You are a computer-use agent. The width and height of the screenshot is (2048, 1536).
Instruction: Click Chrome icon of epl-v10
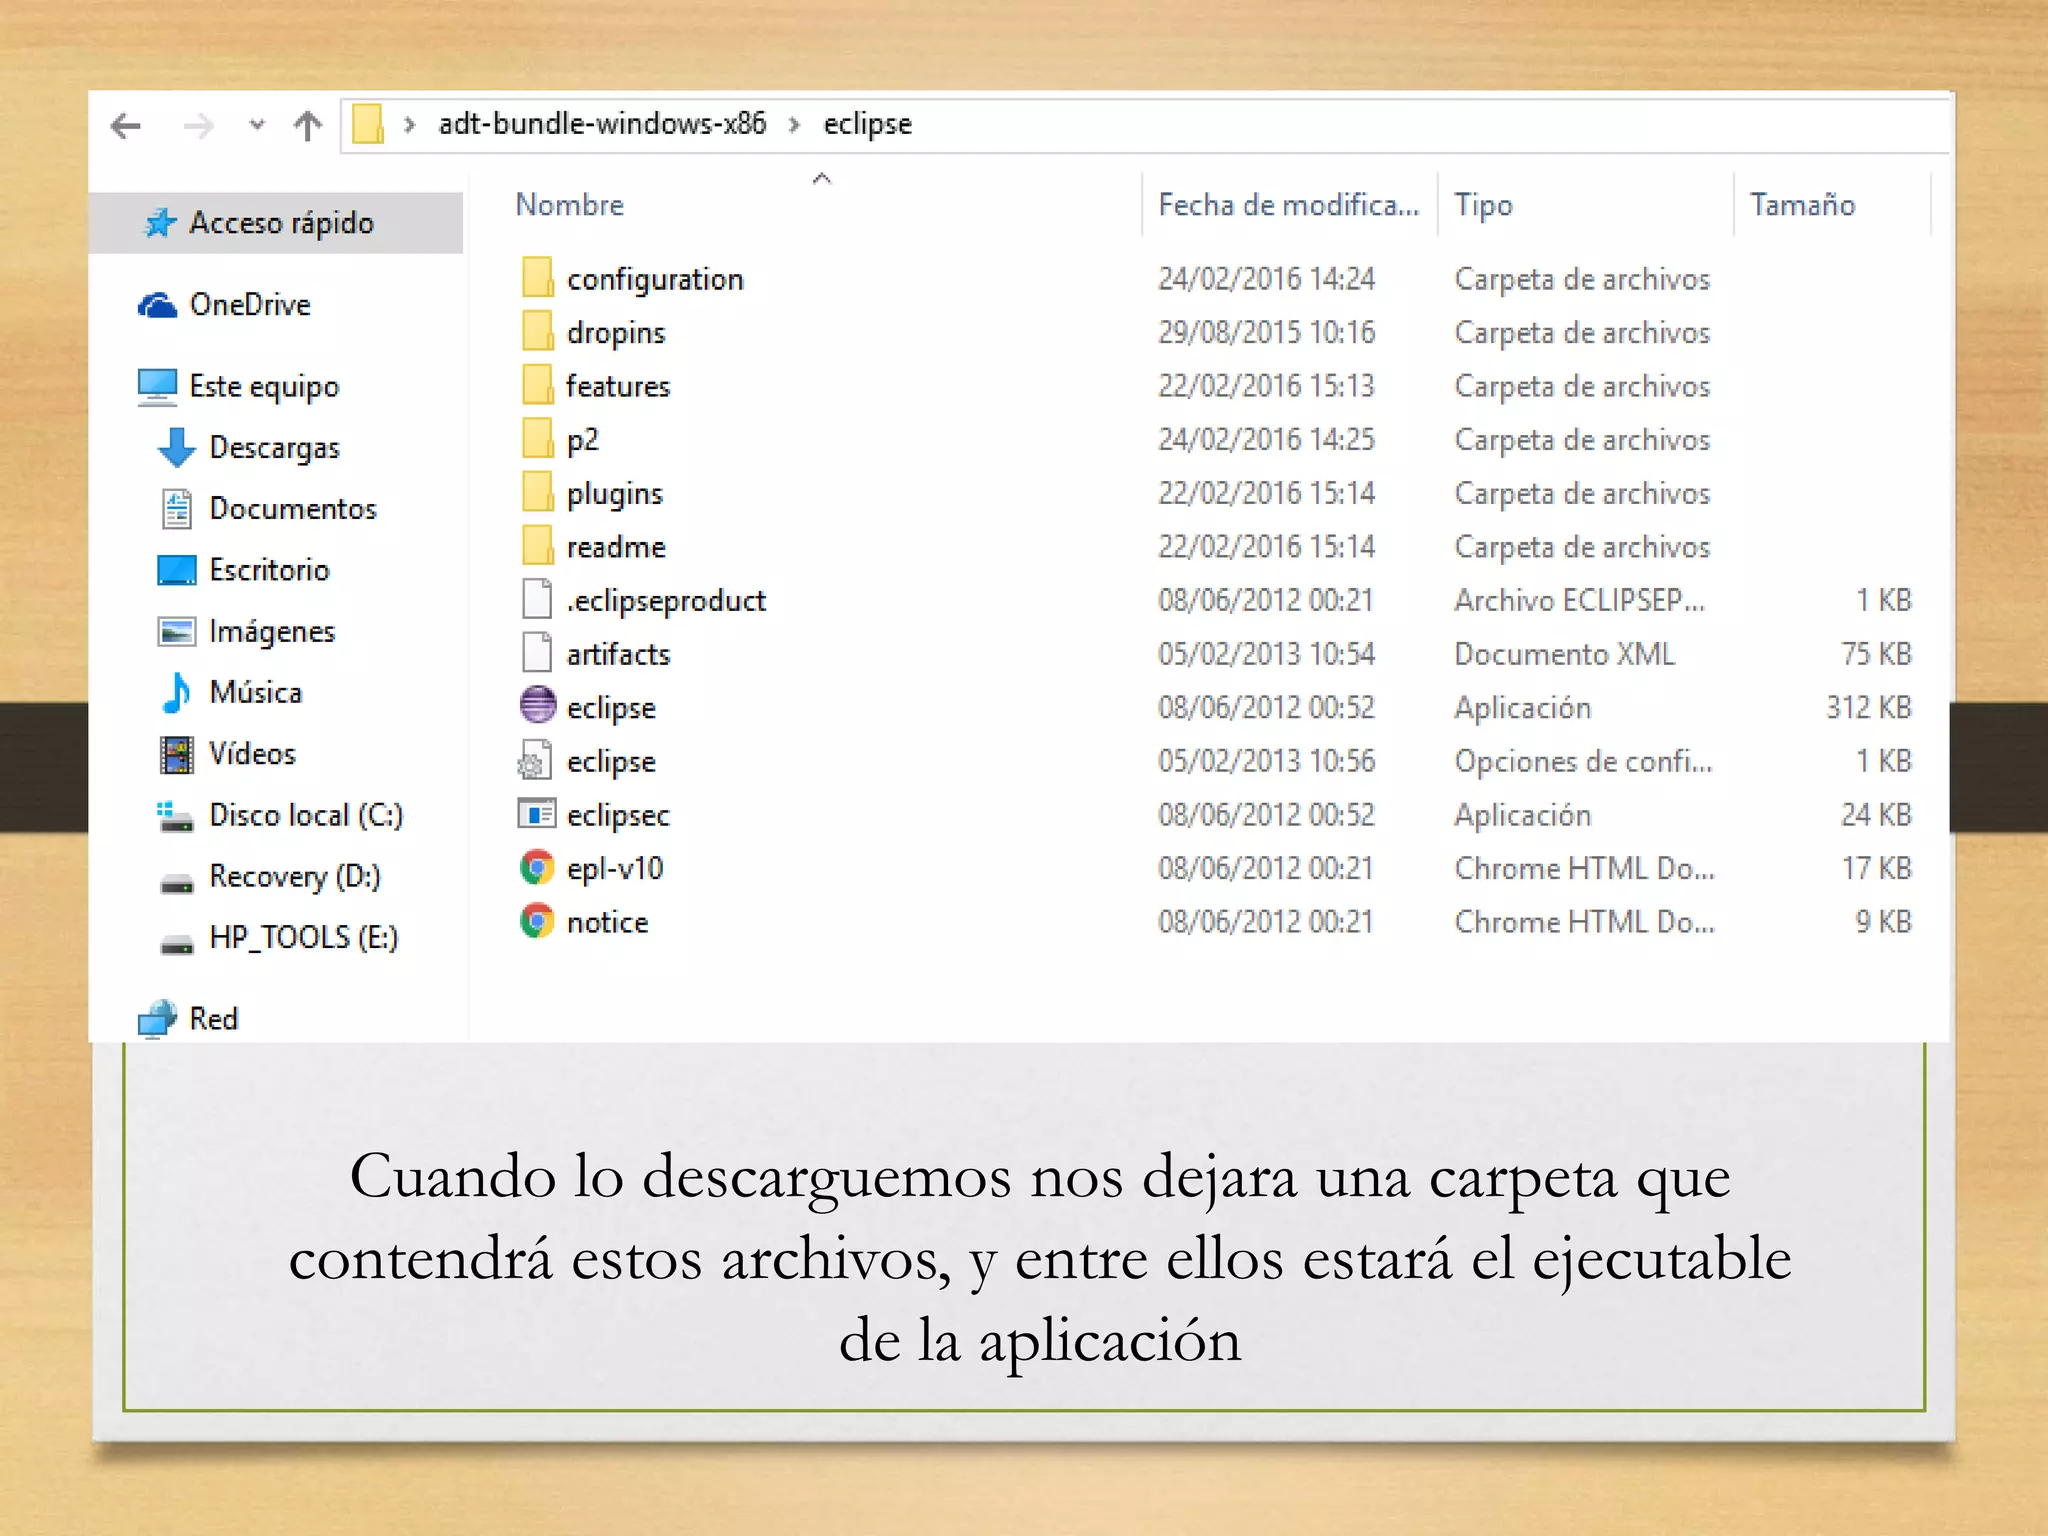coord(537,868)
